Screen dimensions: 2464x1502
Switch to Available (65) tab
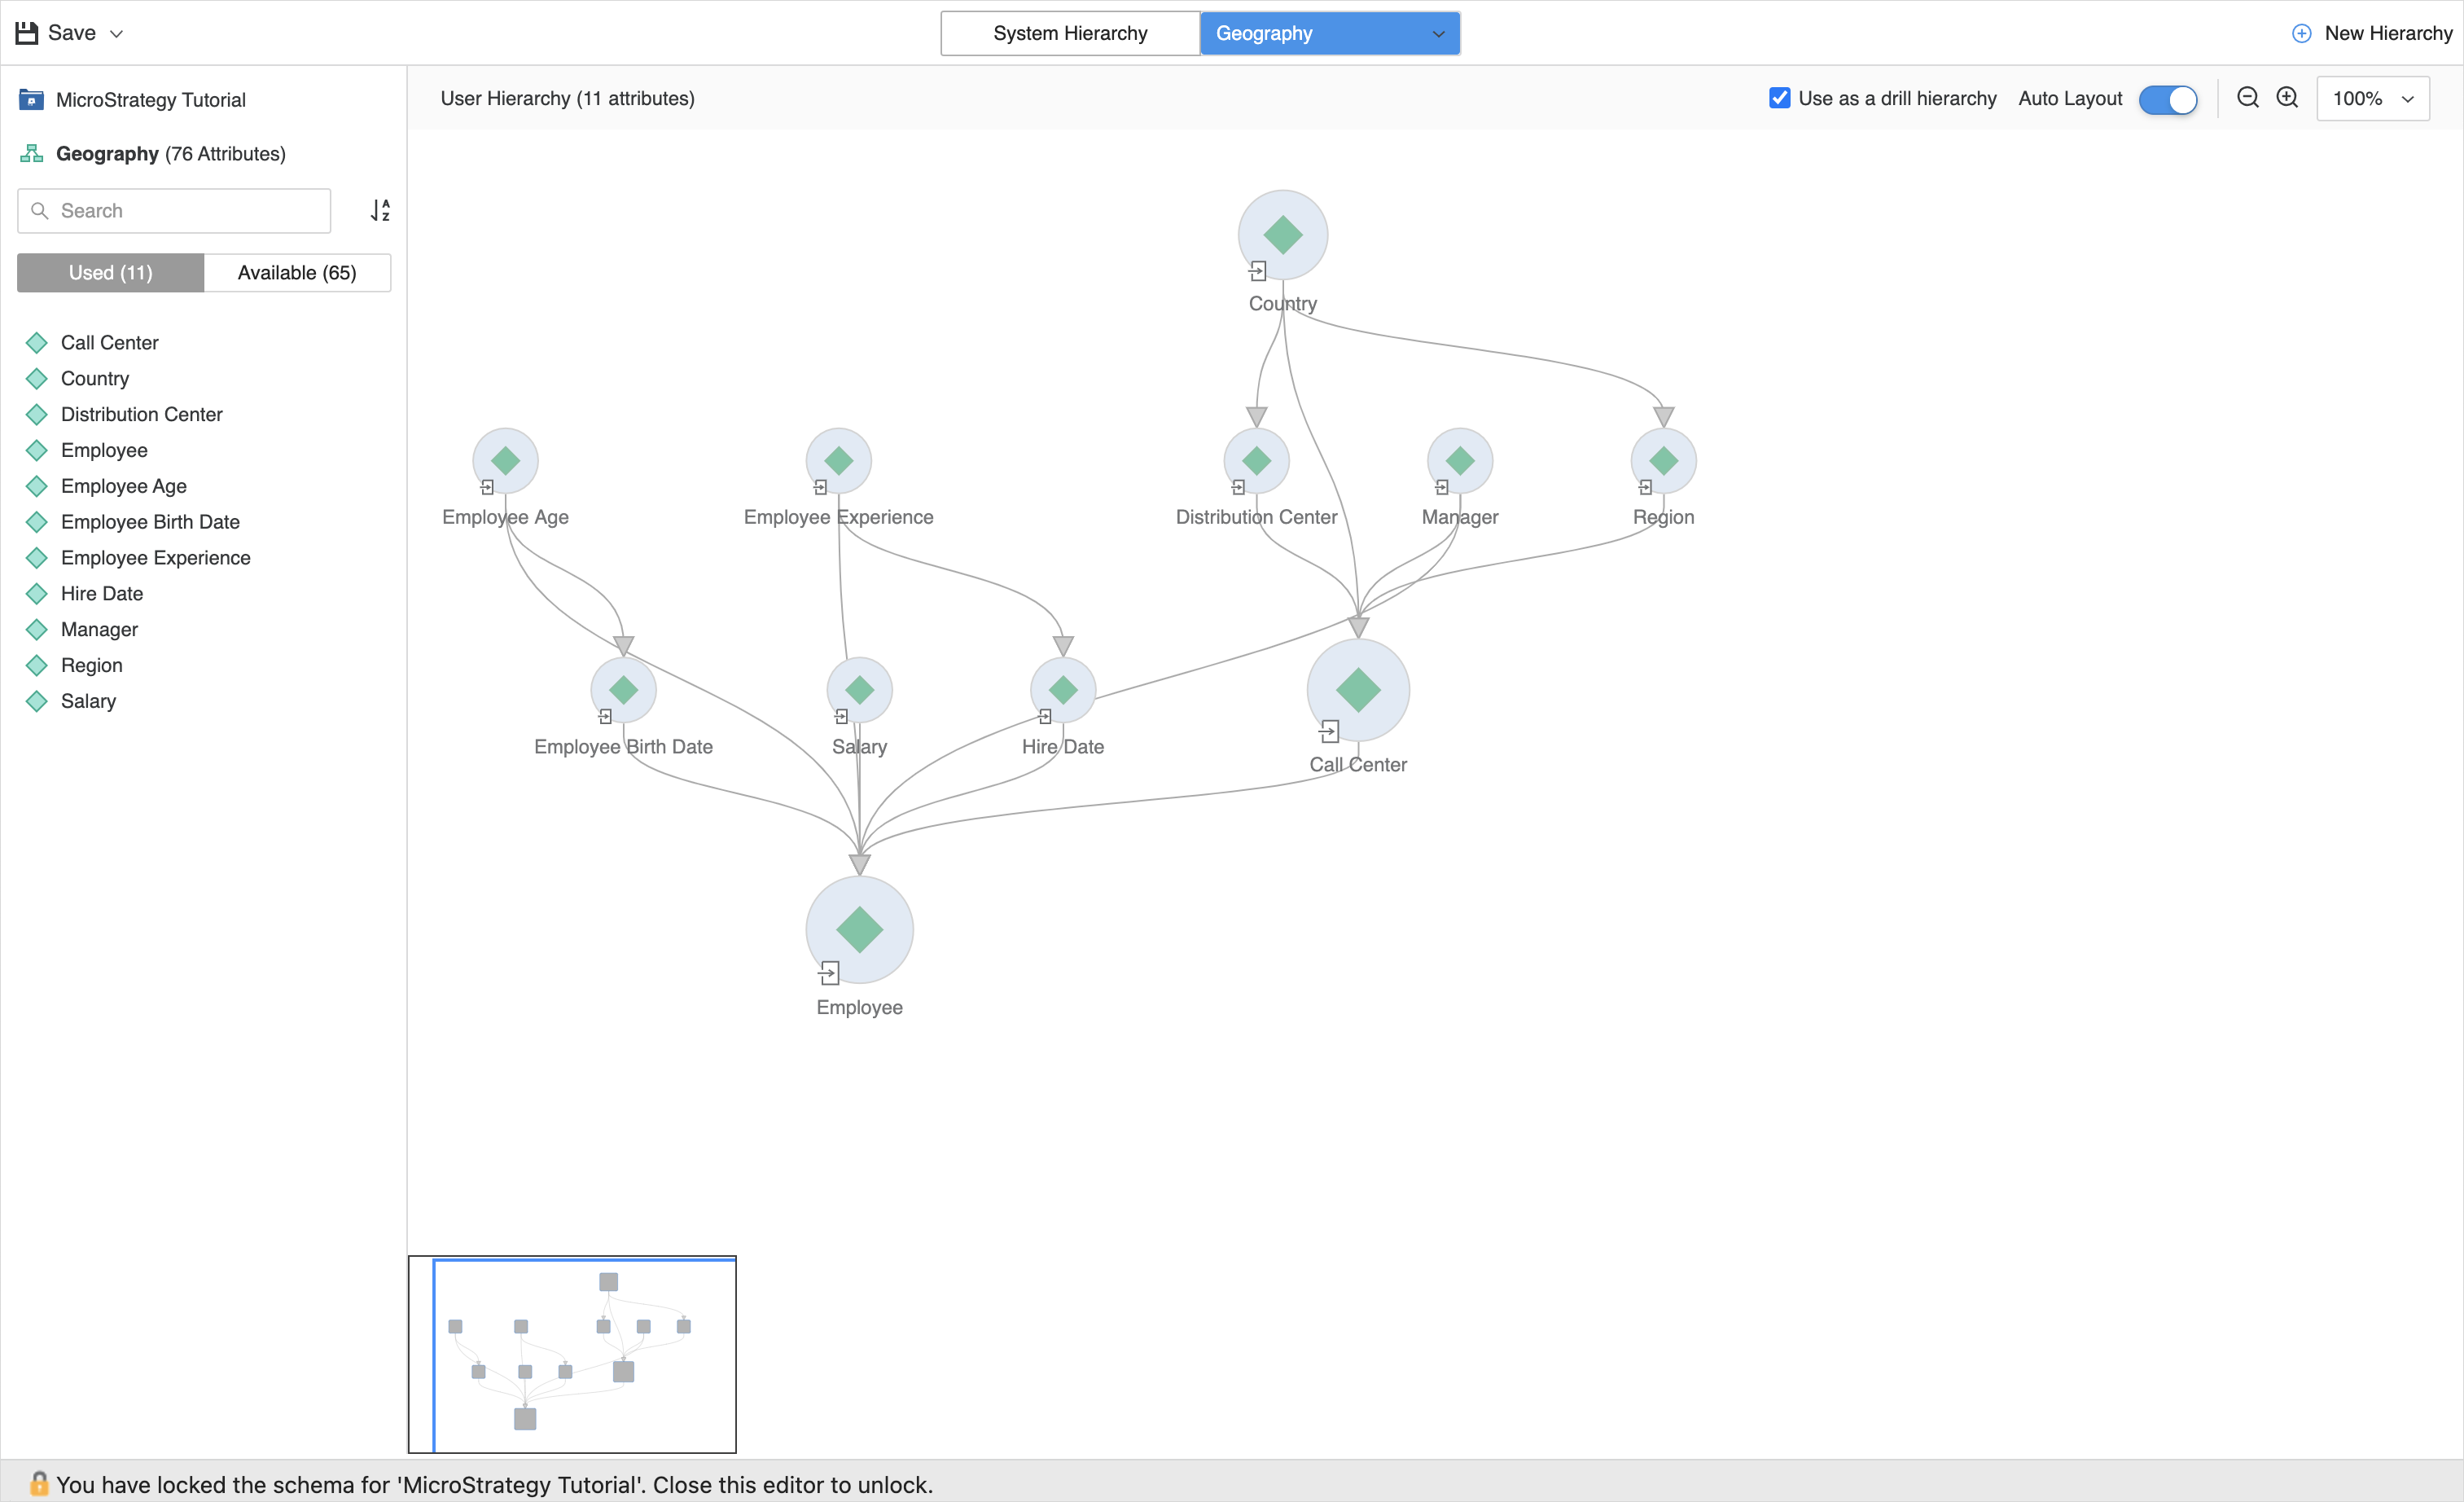pos(297,273)
